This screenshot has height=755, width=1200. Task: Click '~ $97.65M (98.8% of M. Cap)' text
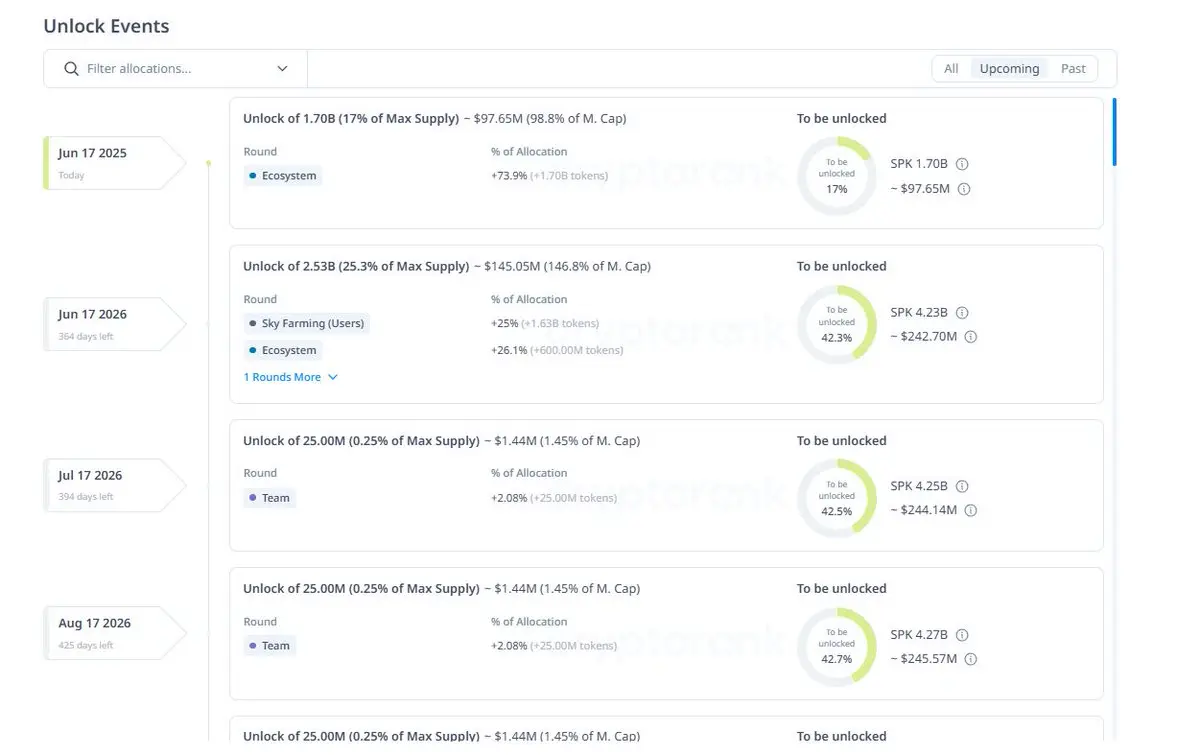coord(545,118)
